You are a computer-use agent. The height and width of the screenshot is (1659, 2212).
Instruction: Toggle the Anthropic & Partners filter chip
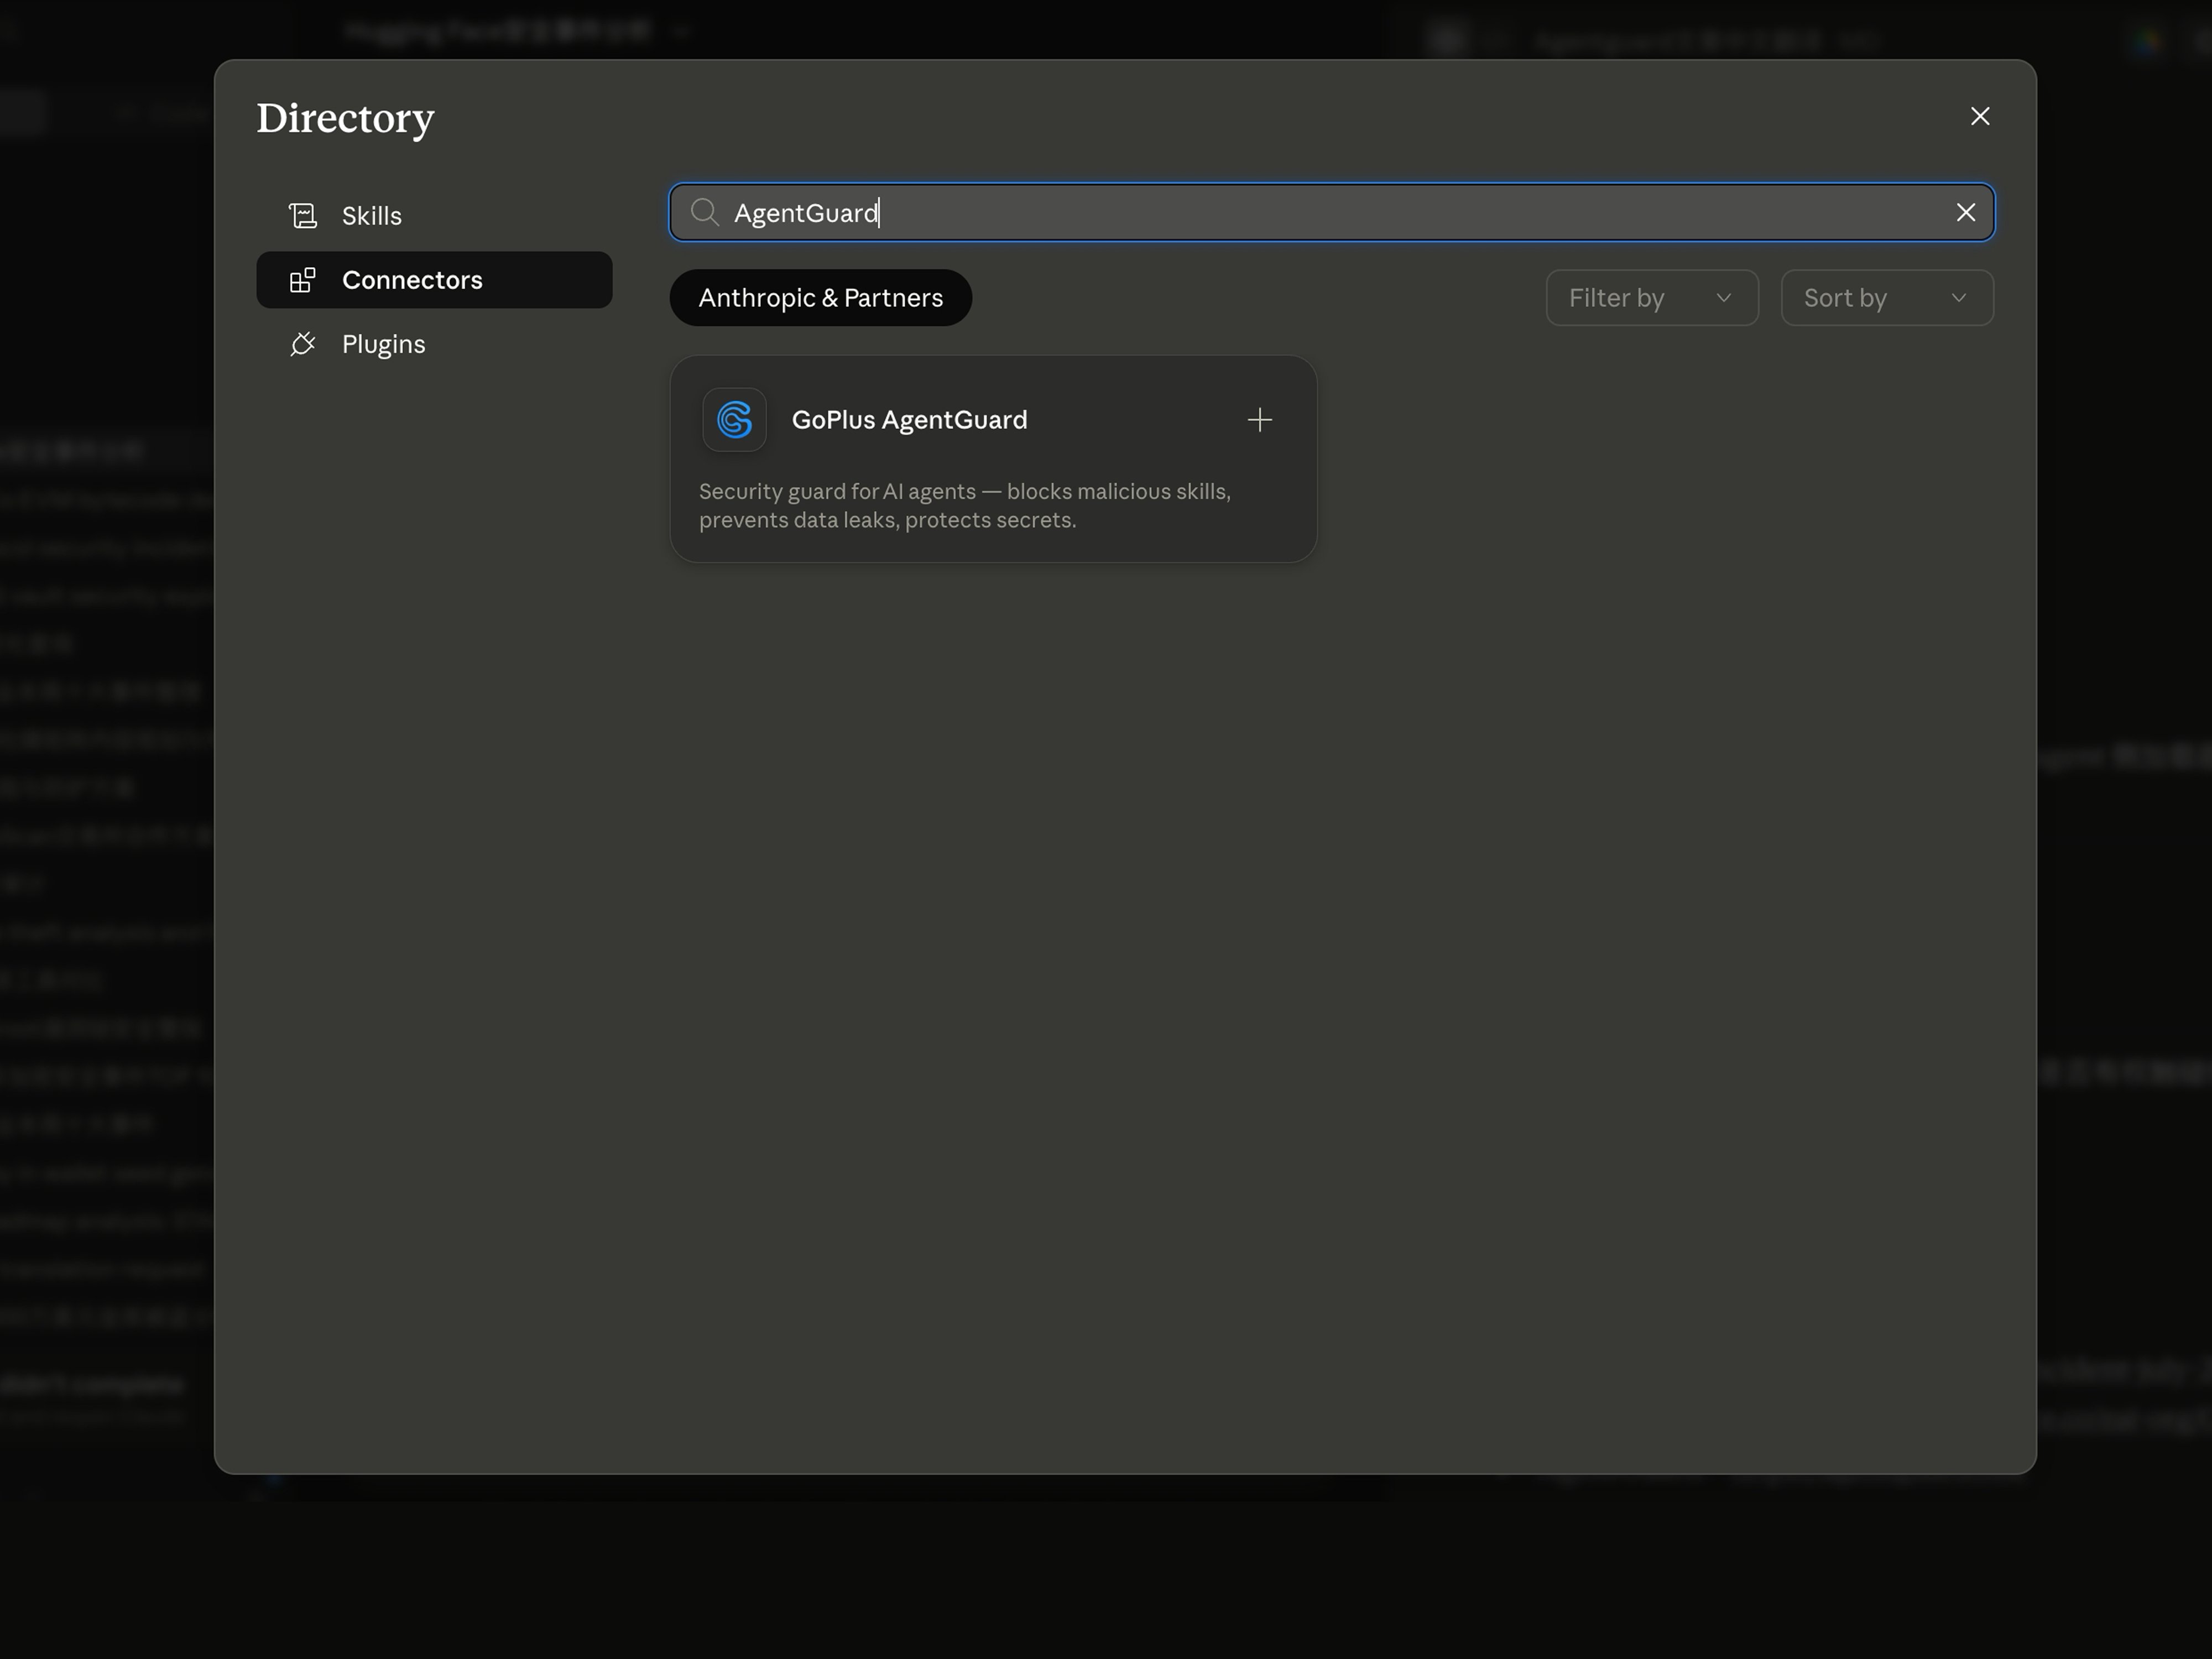coord(820,298)
